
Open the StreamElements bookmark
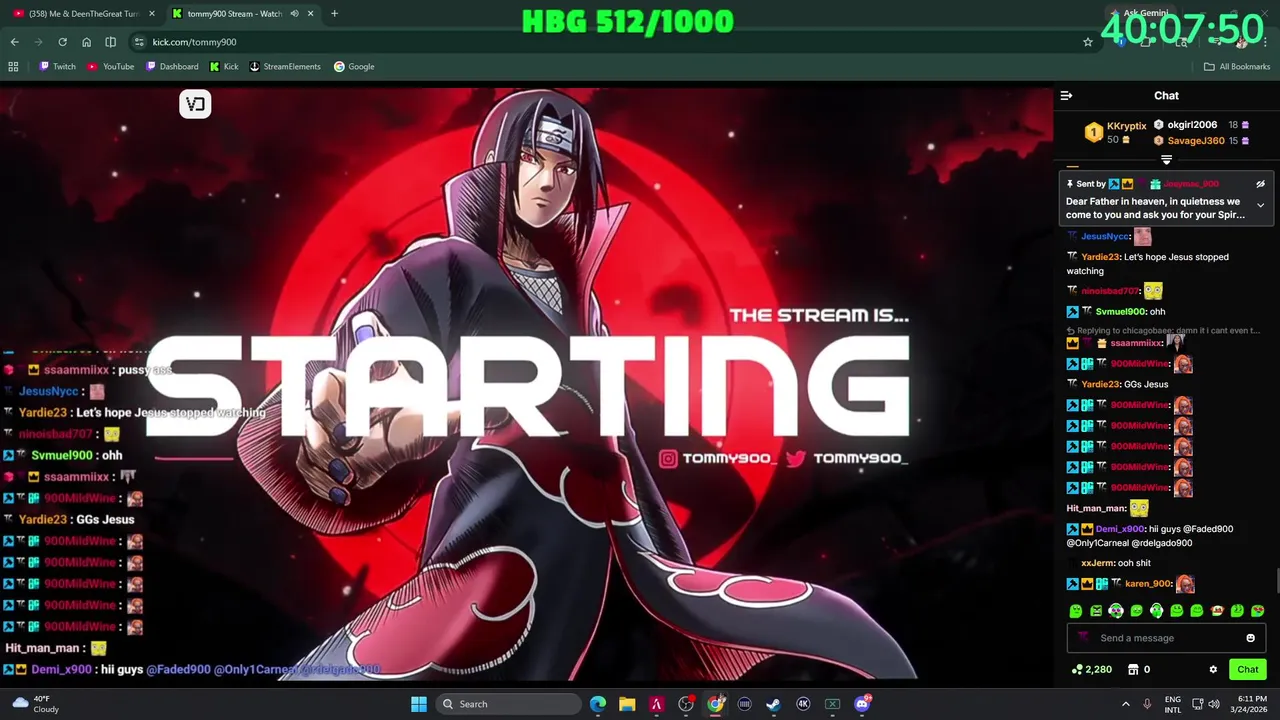(285, 67)
